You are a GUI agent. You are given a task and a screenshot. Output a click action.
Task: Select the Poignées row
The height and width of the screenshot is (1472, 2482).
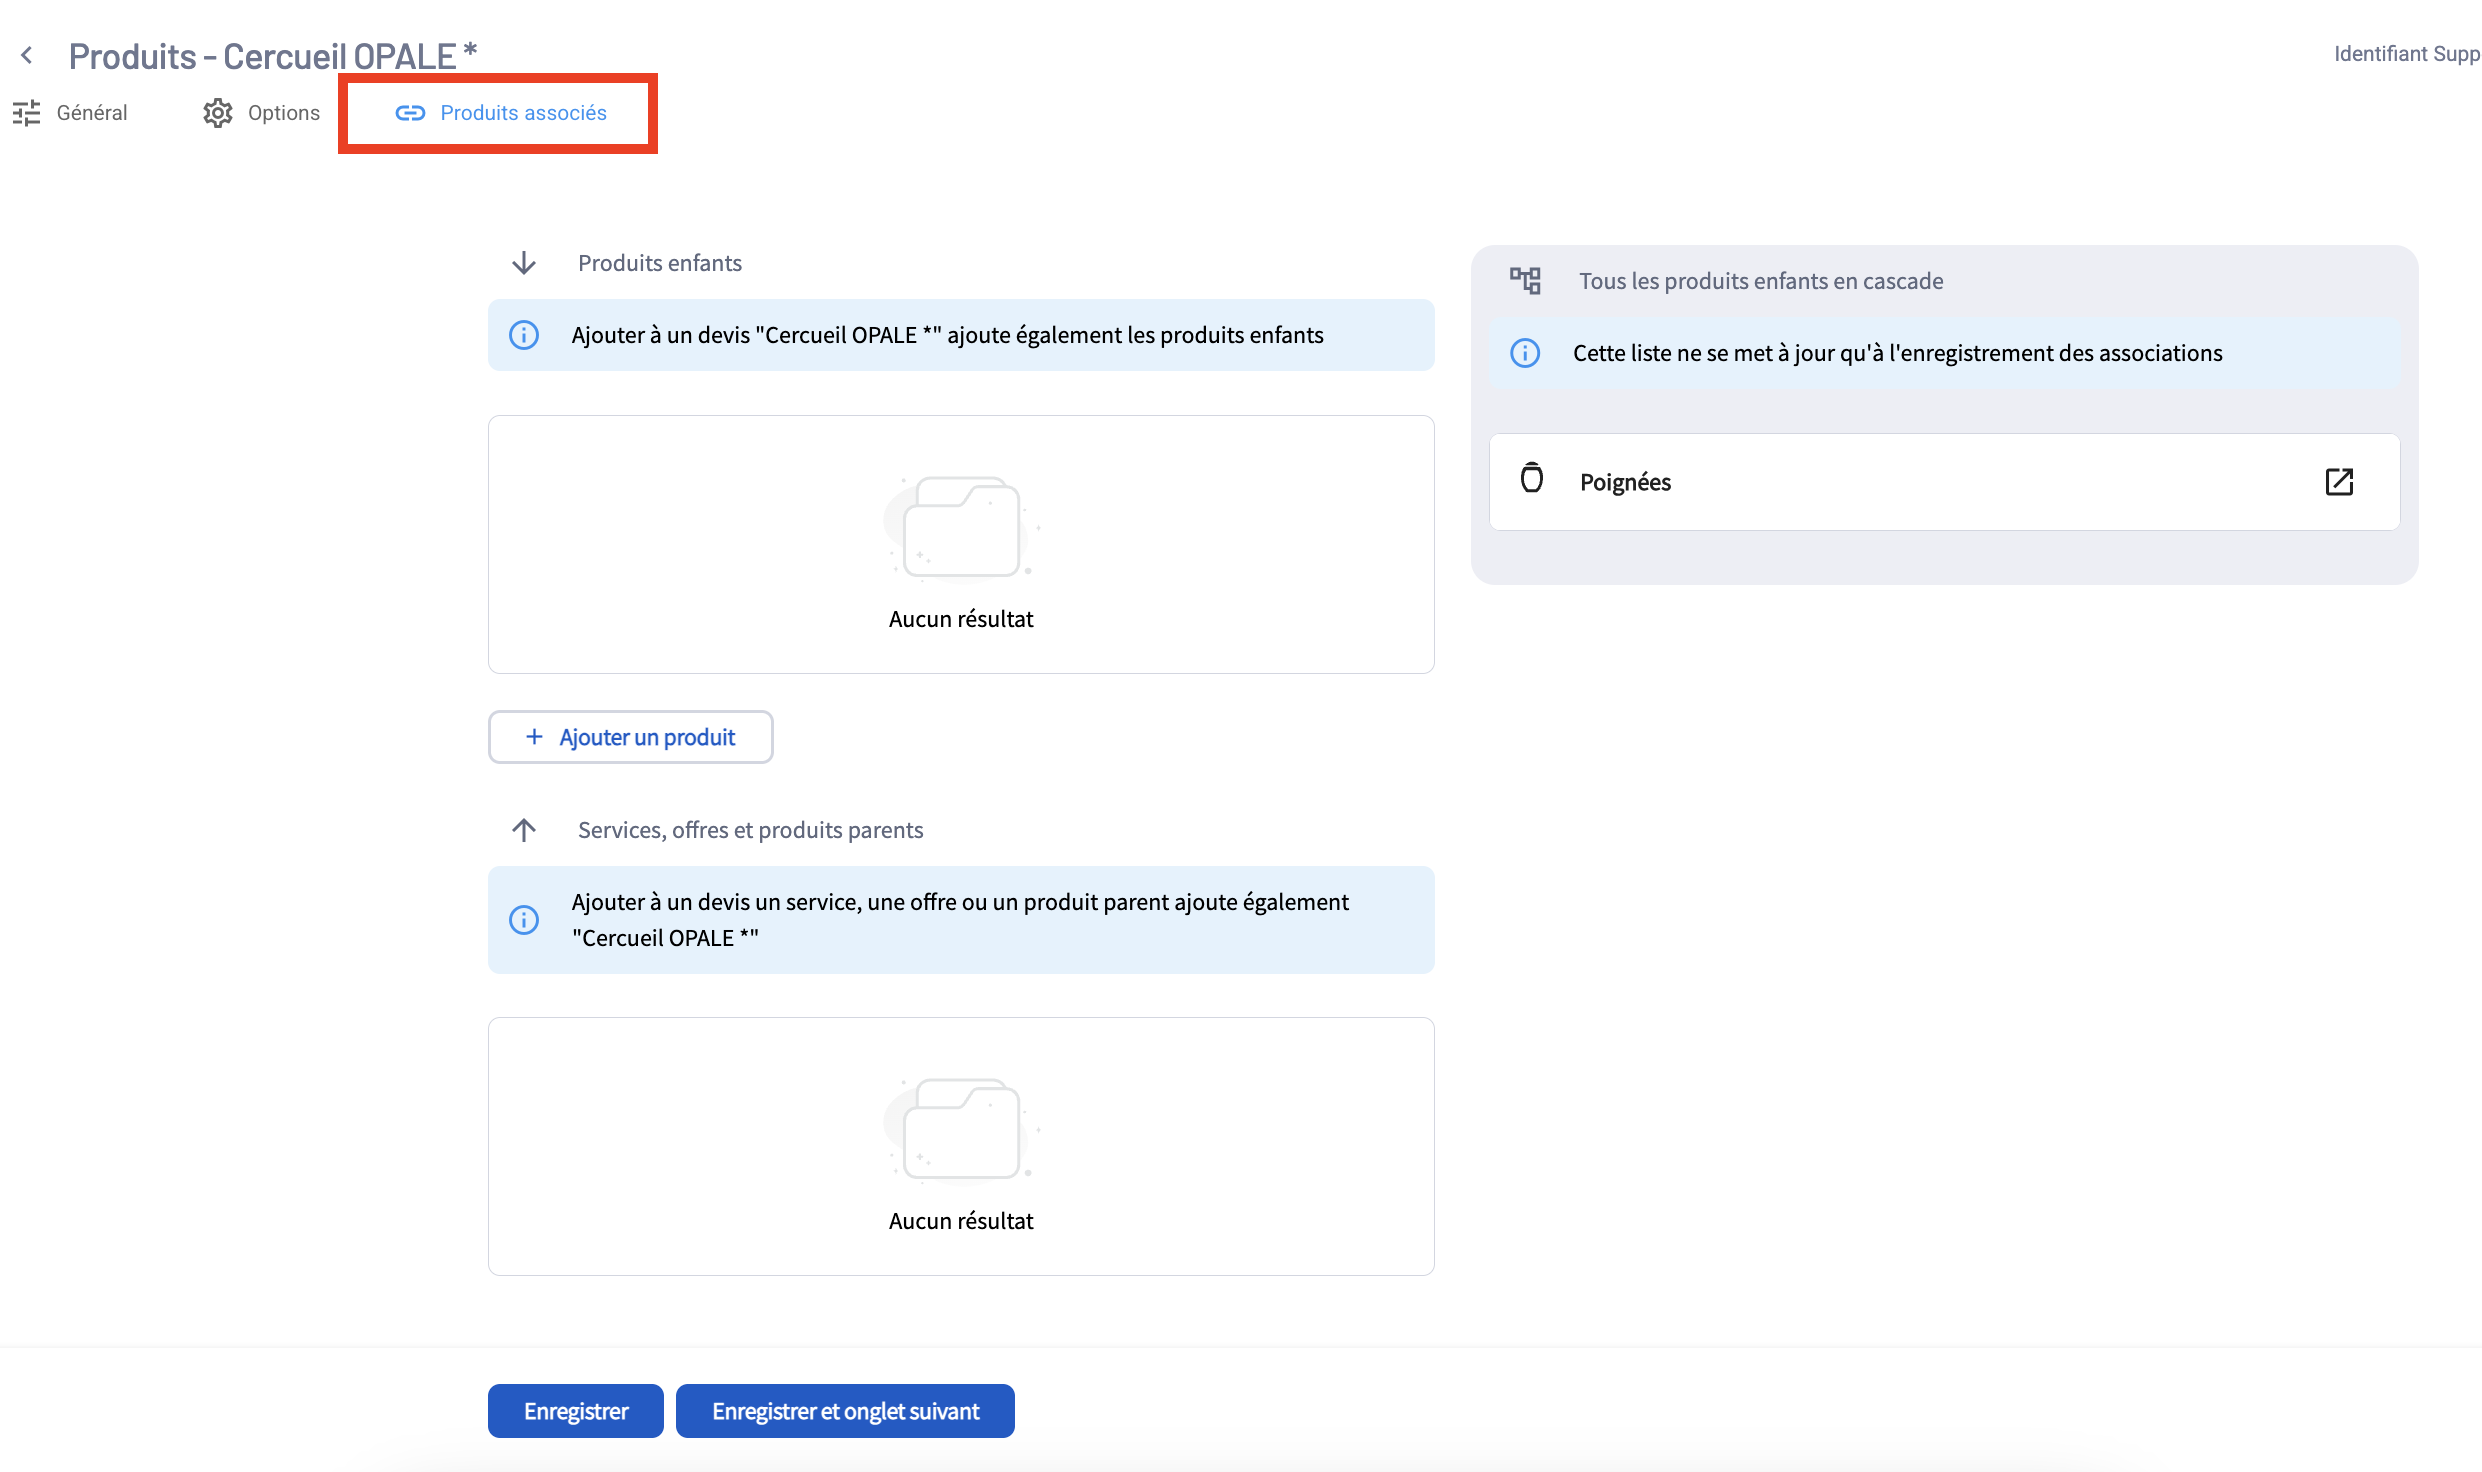click(1944, 482)
